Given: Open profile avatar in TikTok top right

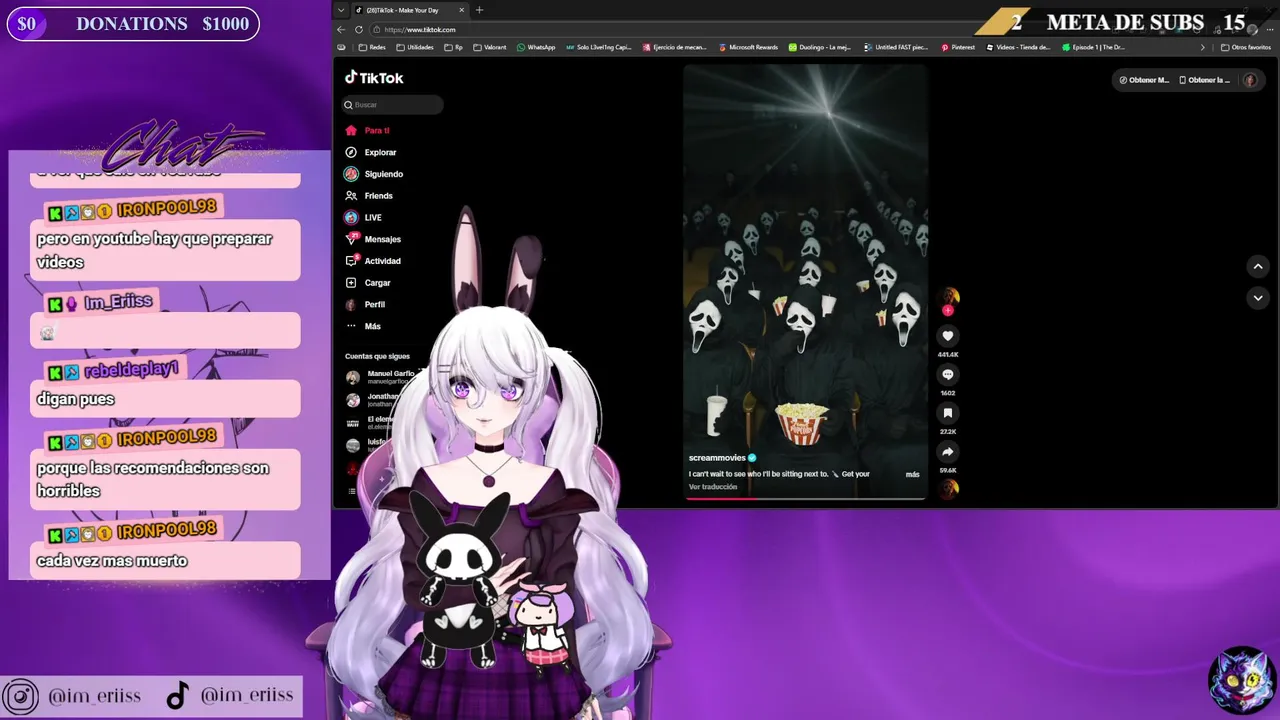Looking at the screenshot, I should tap(1250, 80).
